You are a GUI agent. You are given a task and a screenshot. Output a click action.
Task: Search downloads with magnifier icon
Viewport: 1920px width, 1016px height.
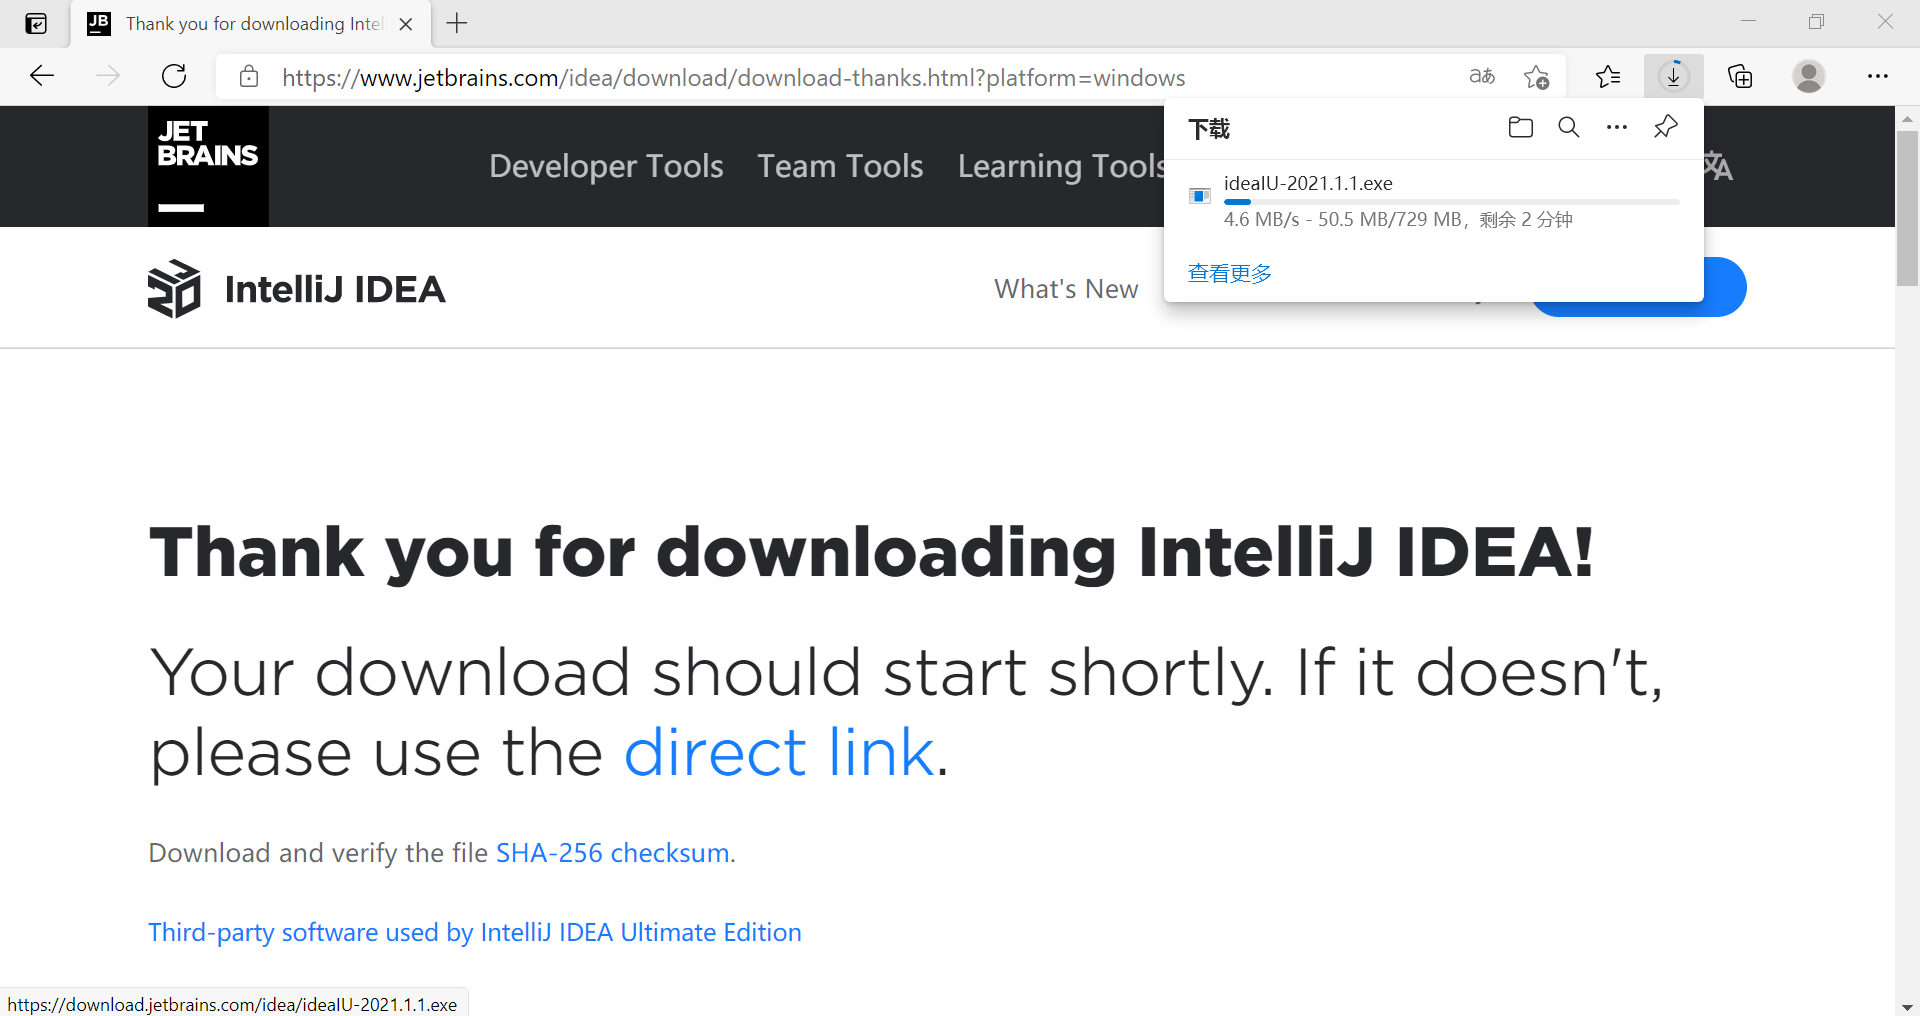click(x=1569, y=127)
